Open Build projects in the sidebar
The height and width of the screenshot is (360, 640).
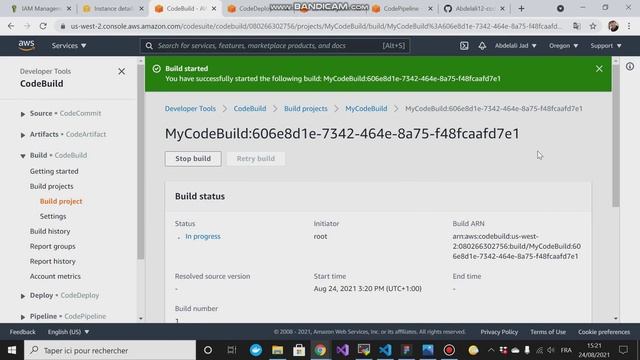(x=51, y=186)
